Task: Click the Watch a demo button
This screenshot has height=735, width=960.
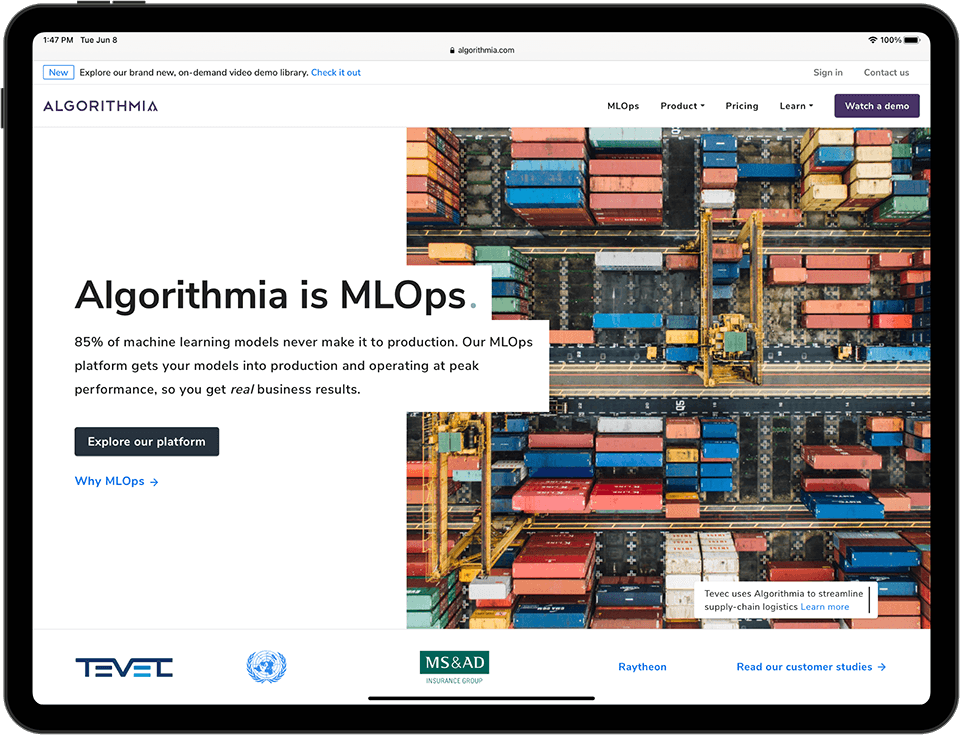Action: [877, 106]
